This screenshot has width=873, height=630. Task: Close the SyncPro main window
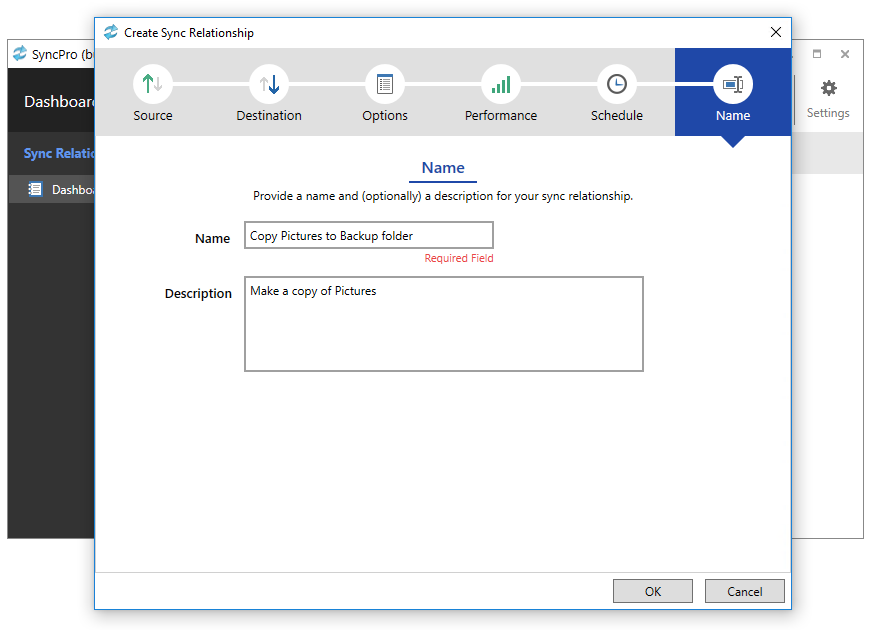[845, 54]
